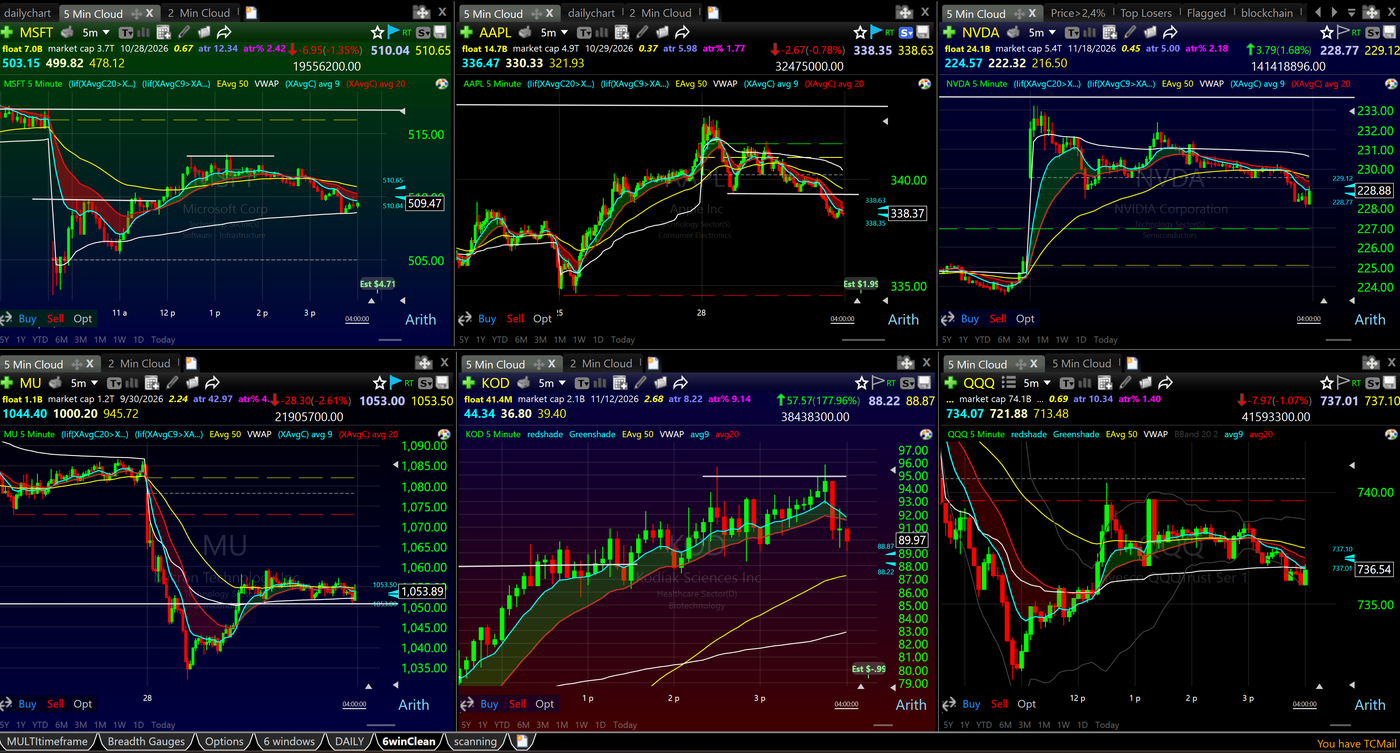Toggle the favorite star on the MSFT chart
The width and height of the screenshot is (1400, 753).
point(376,32)
